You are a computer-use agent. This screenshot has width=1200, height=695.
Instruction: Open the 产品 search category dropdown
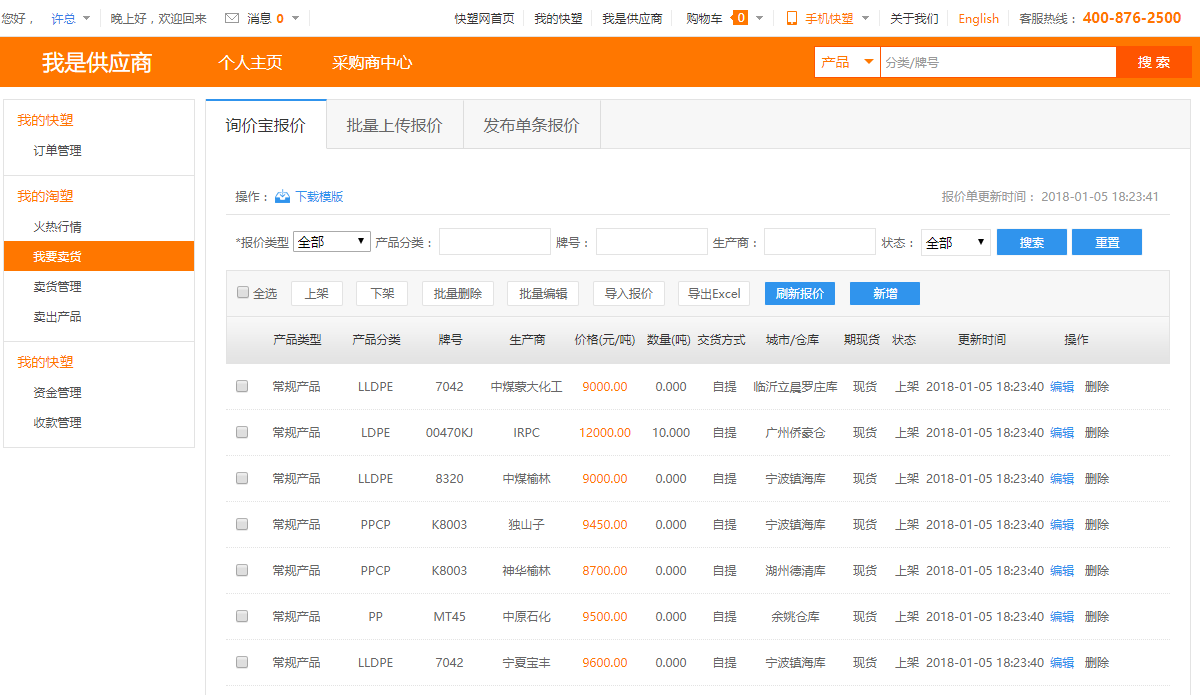pyautogui.click(x=847, y=62)
